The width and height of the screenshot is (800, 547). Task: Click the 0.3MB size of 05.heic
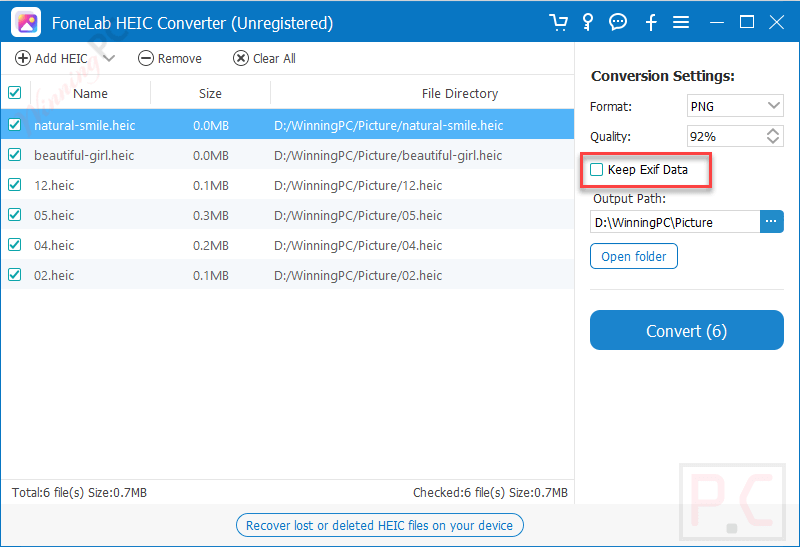211,216
